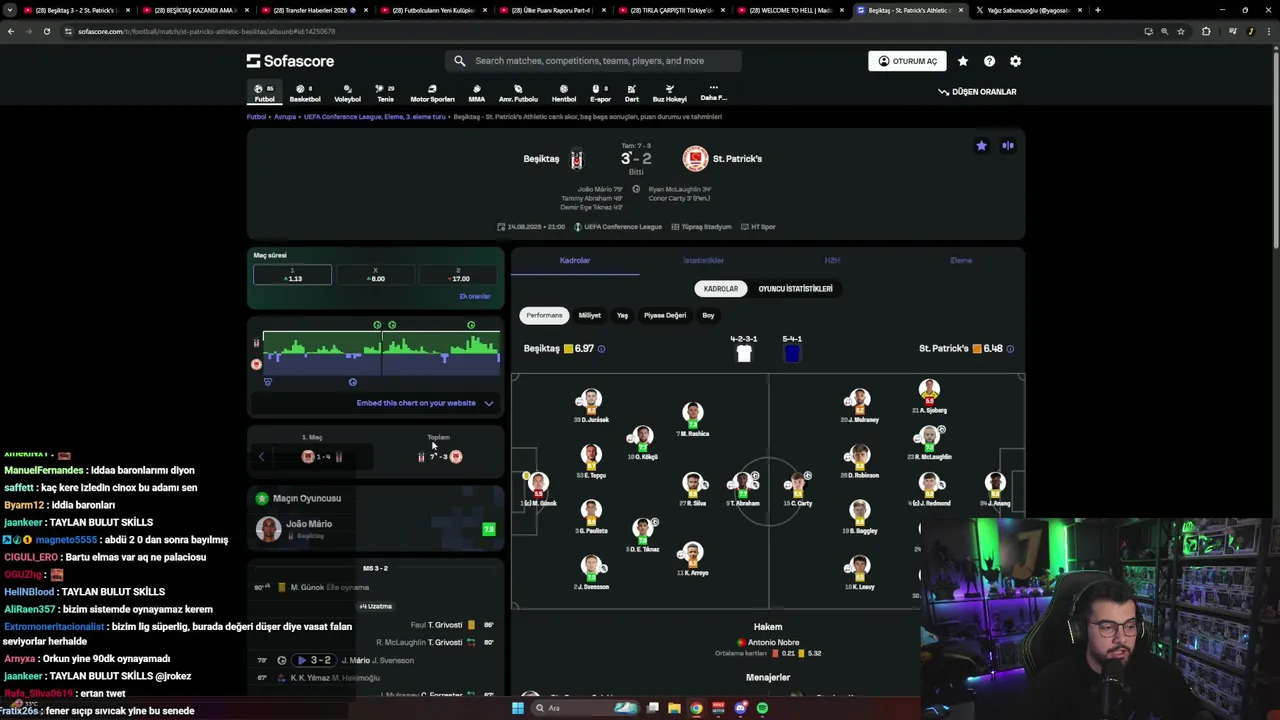Click the Beşiktaş club crest
This screenshot has width=1280, height=720.
pos(576,159)
